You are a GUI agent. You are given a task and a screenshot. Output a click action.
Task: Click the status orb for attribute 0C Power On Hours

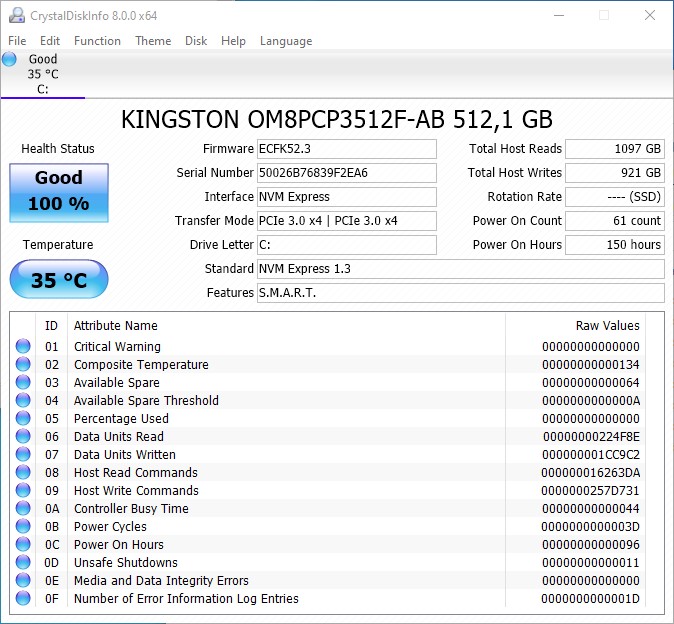coord(23,544)
